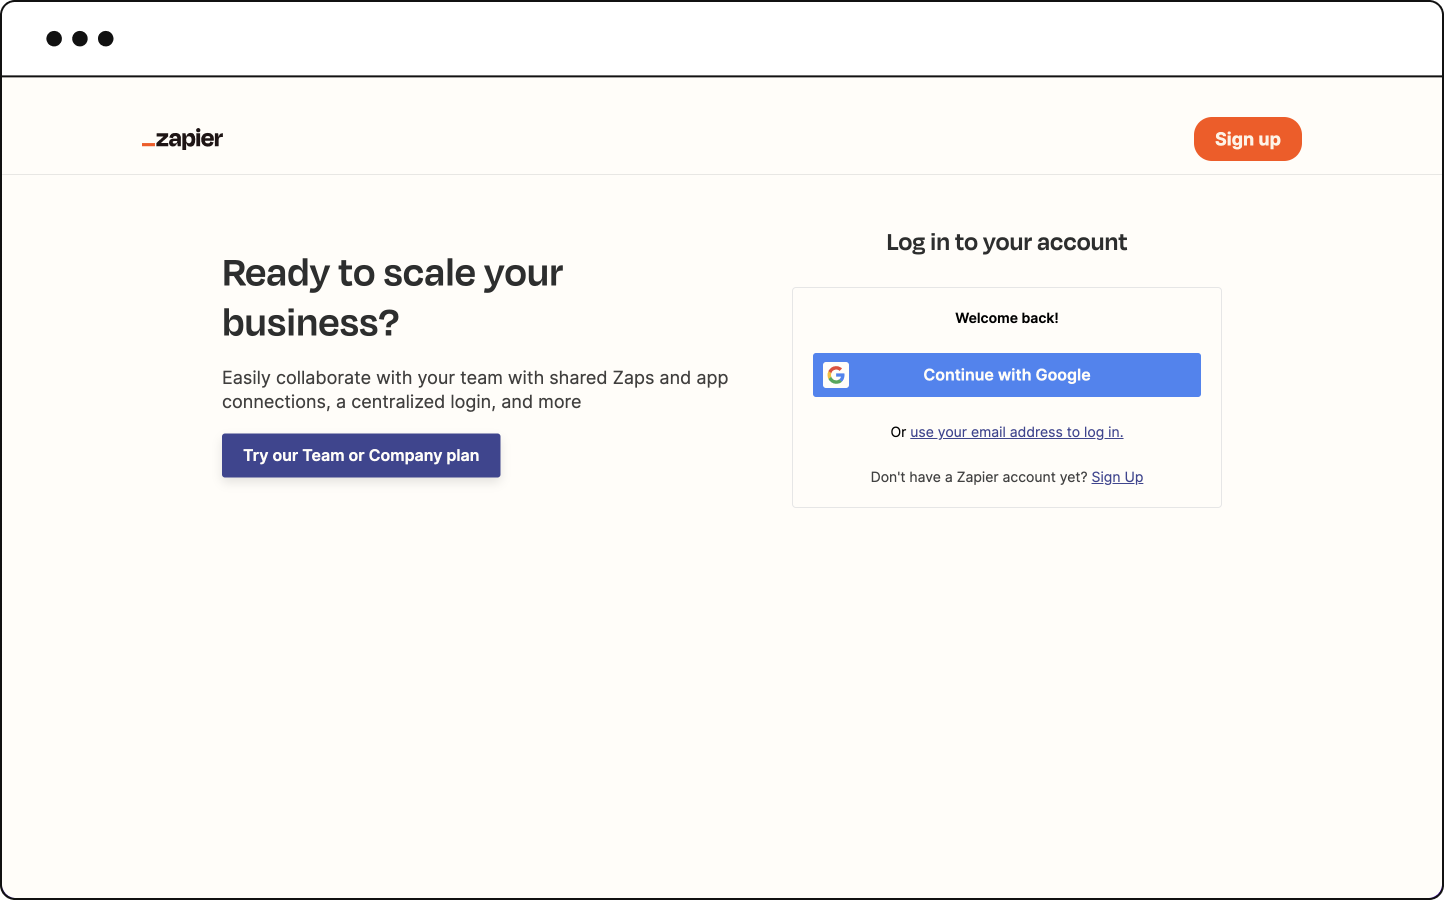Screen dimensions: 1444x900
Task: Continue with Google to log in
Action: (x=1006, y=375)
